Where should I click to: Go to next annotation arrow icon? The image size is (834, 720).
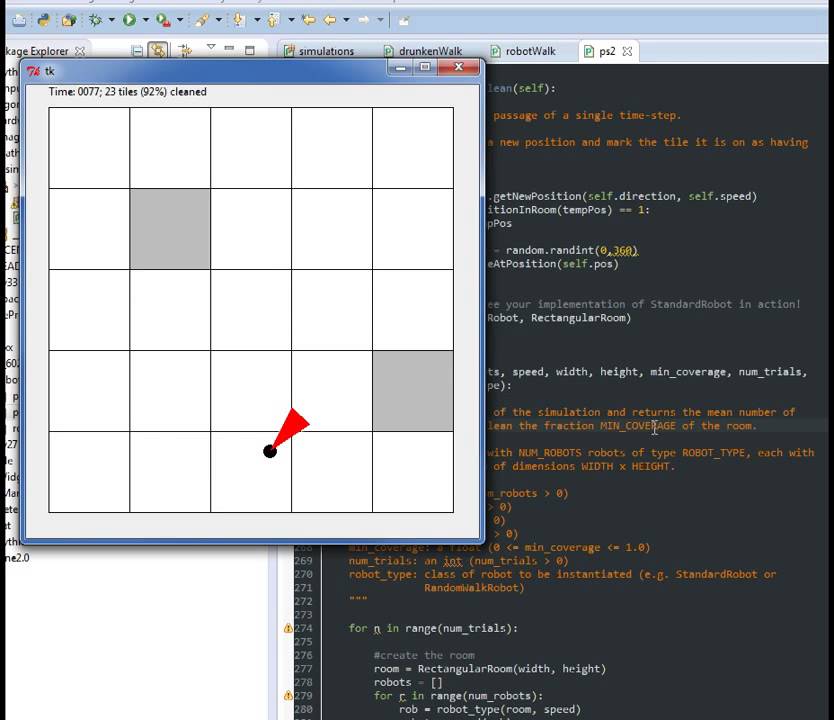pyautogui.click(x=239, y=20)
